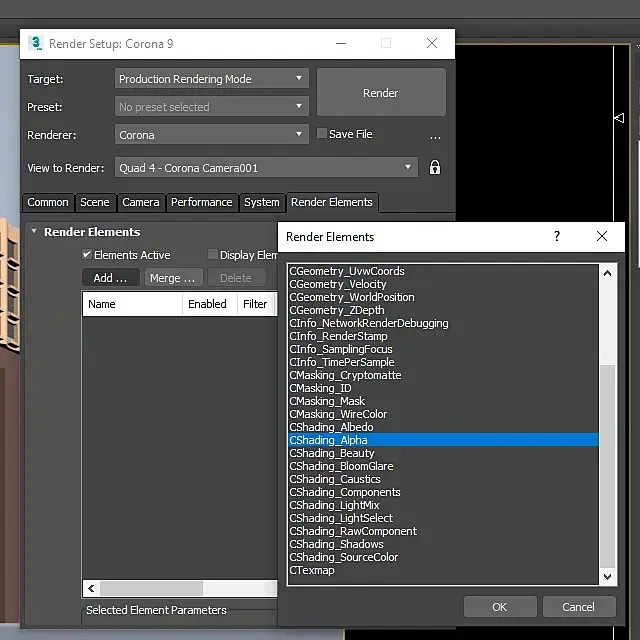This screenshot has height=640, width=640.
Task: Click the 3ds Max icon in Render Setup title bar
Action: [36, 43]
